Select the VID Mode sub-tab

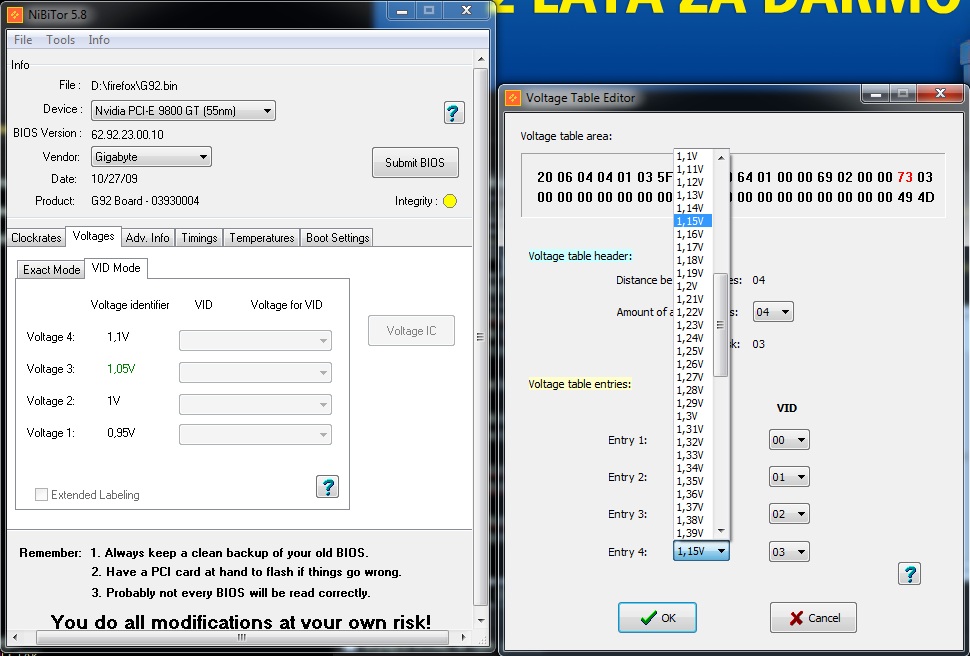(x=116, y=268)
